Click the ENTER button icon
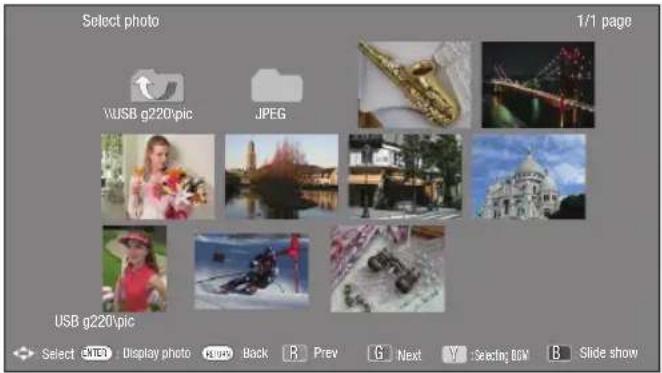This screenshot has width=662, height=373. coord(96,353)
